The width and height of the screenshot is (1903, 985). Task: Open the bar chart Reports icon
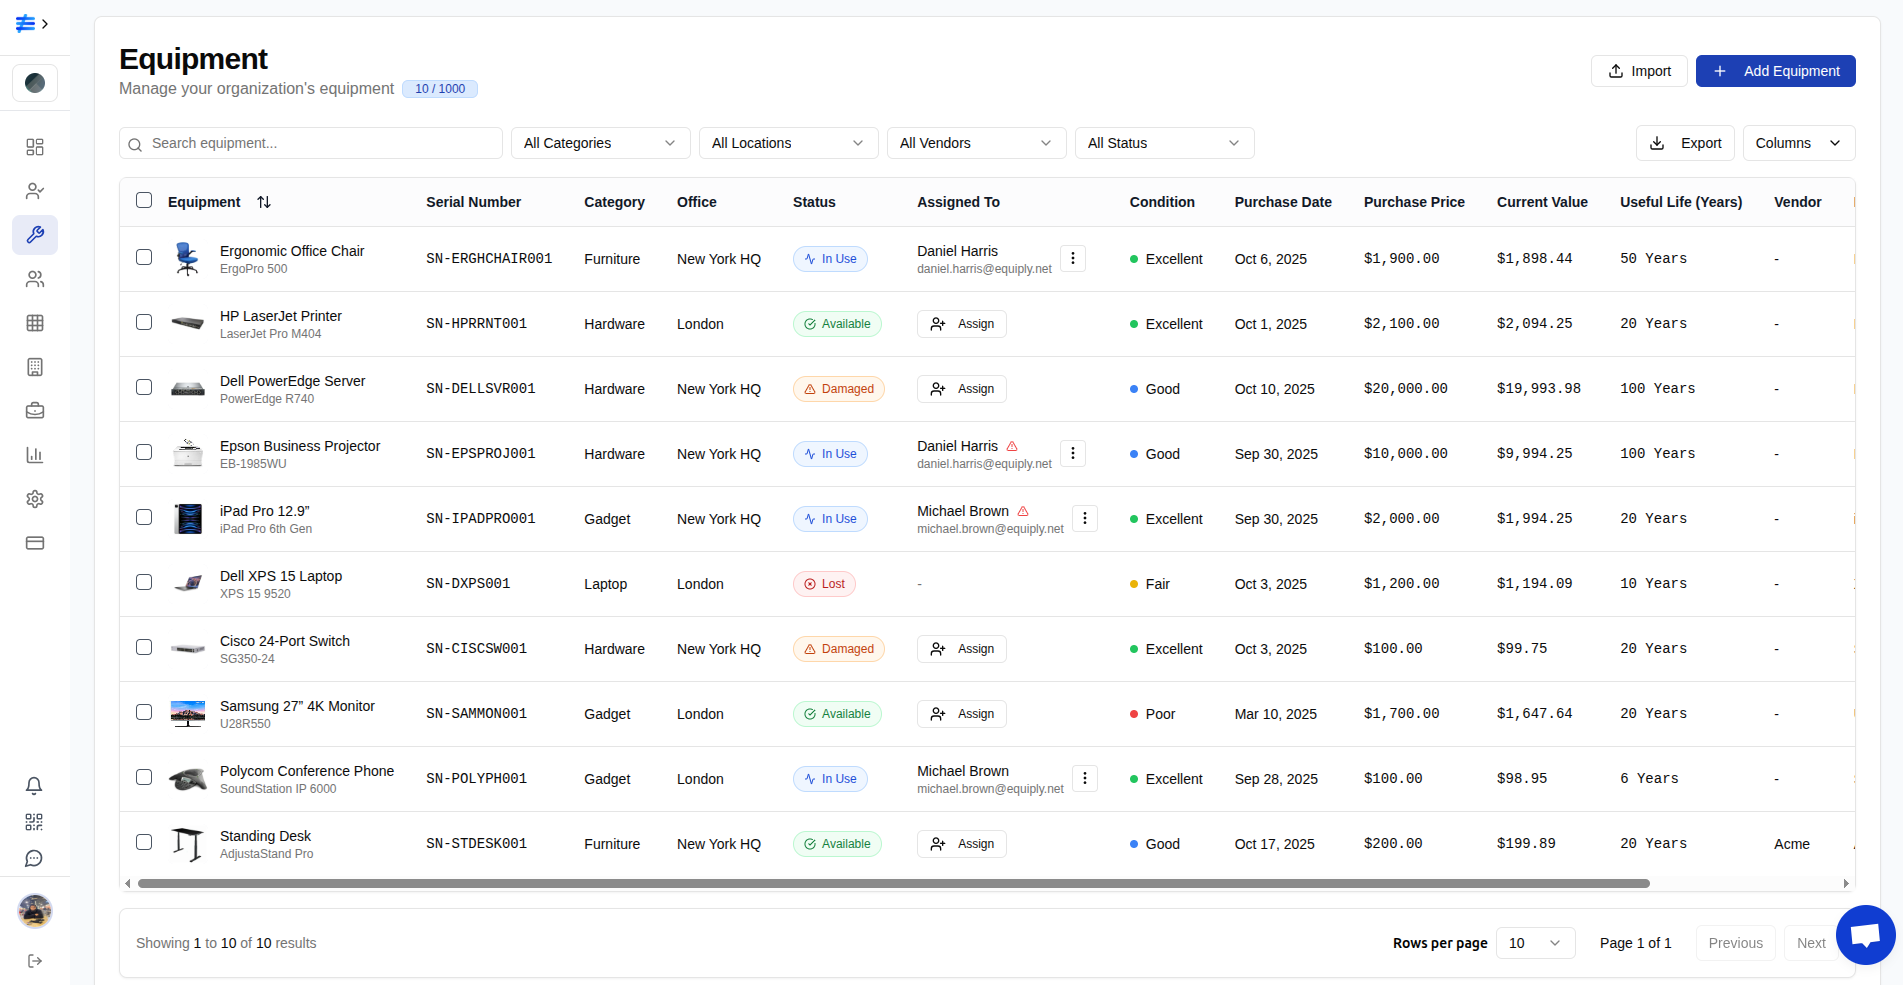pos(35,455)
